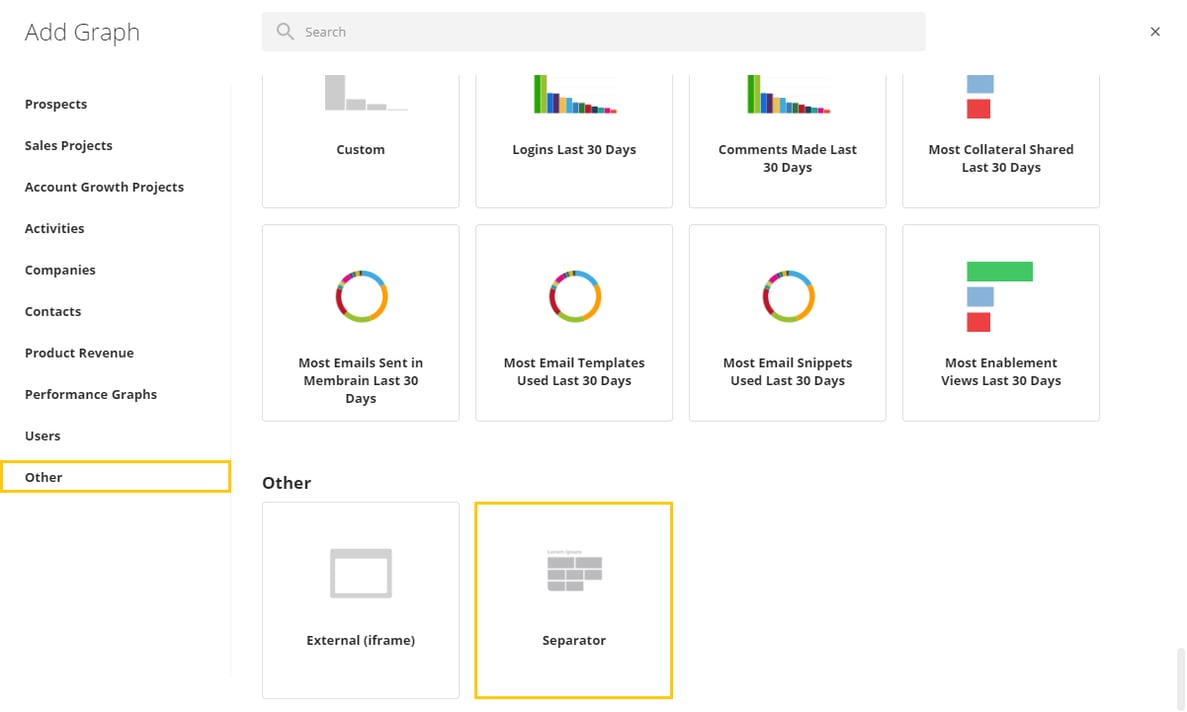View the Users graph category
1187x712 pixels.
tap(42, 435)
